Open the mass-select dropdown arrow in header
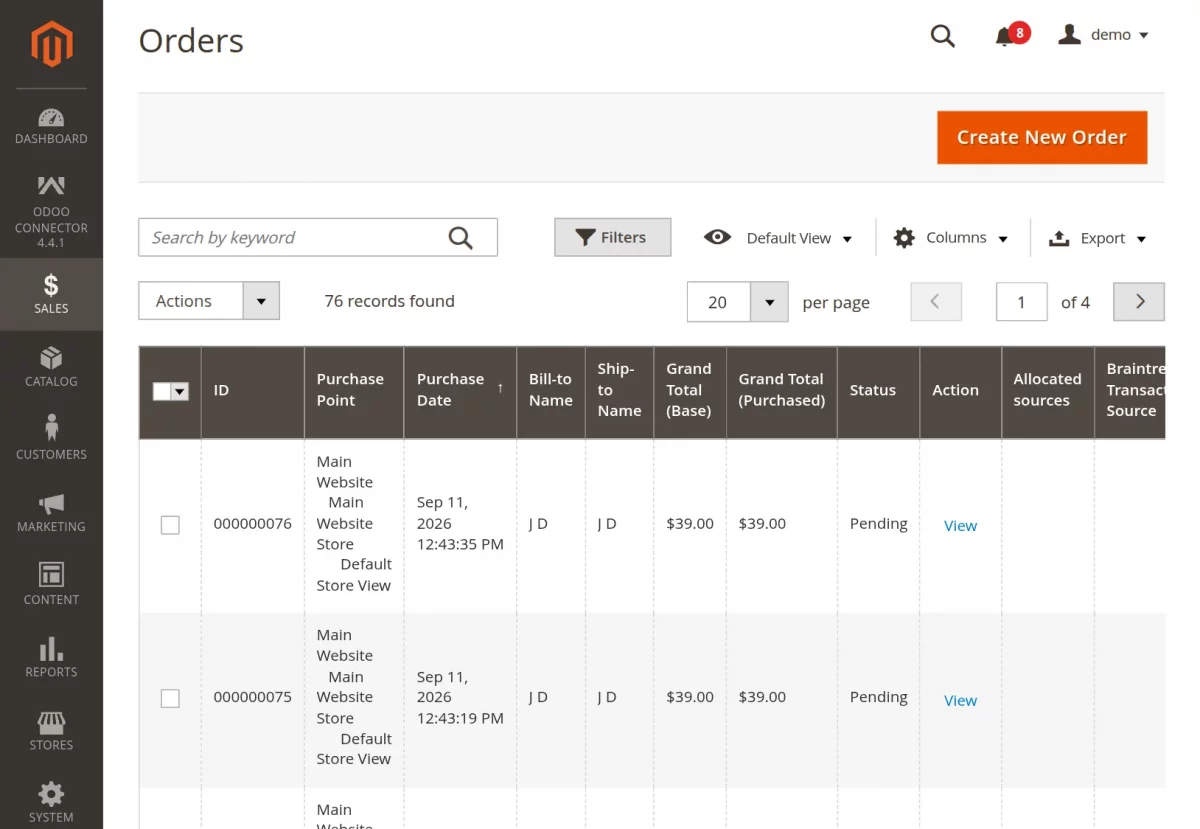1200x829 pixels. (180, 391)
